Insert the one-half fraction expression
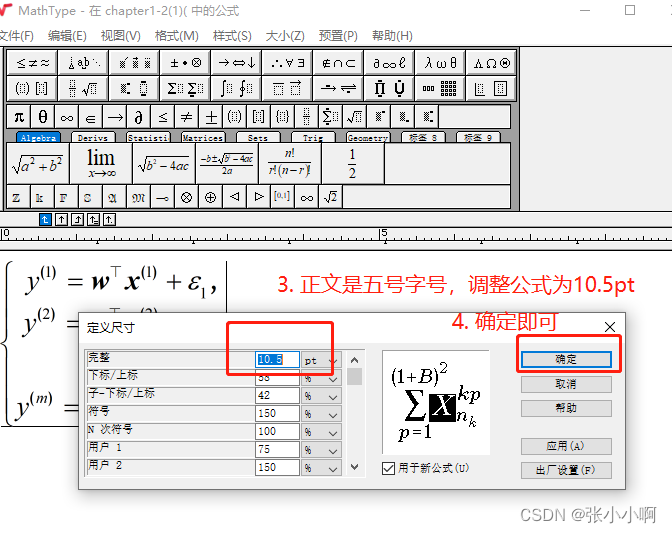672x533 pixels. pyautogui.click(x=352, y=163)
